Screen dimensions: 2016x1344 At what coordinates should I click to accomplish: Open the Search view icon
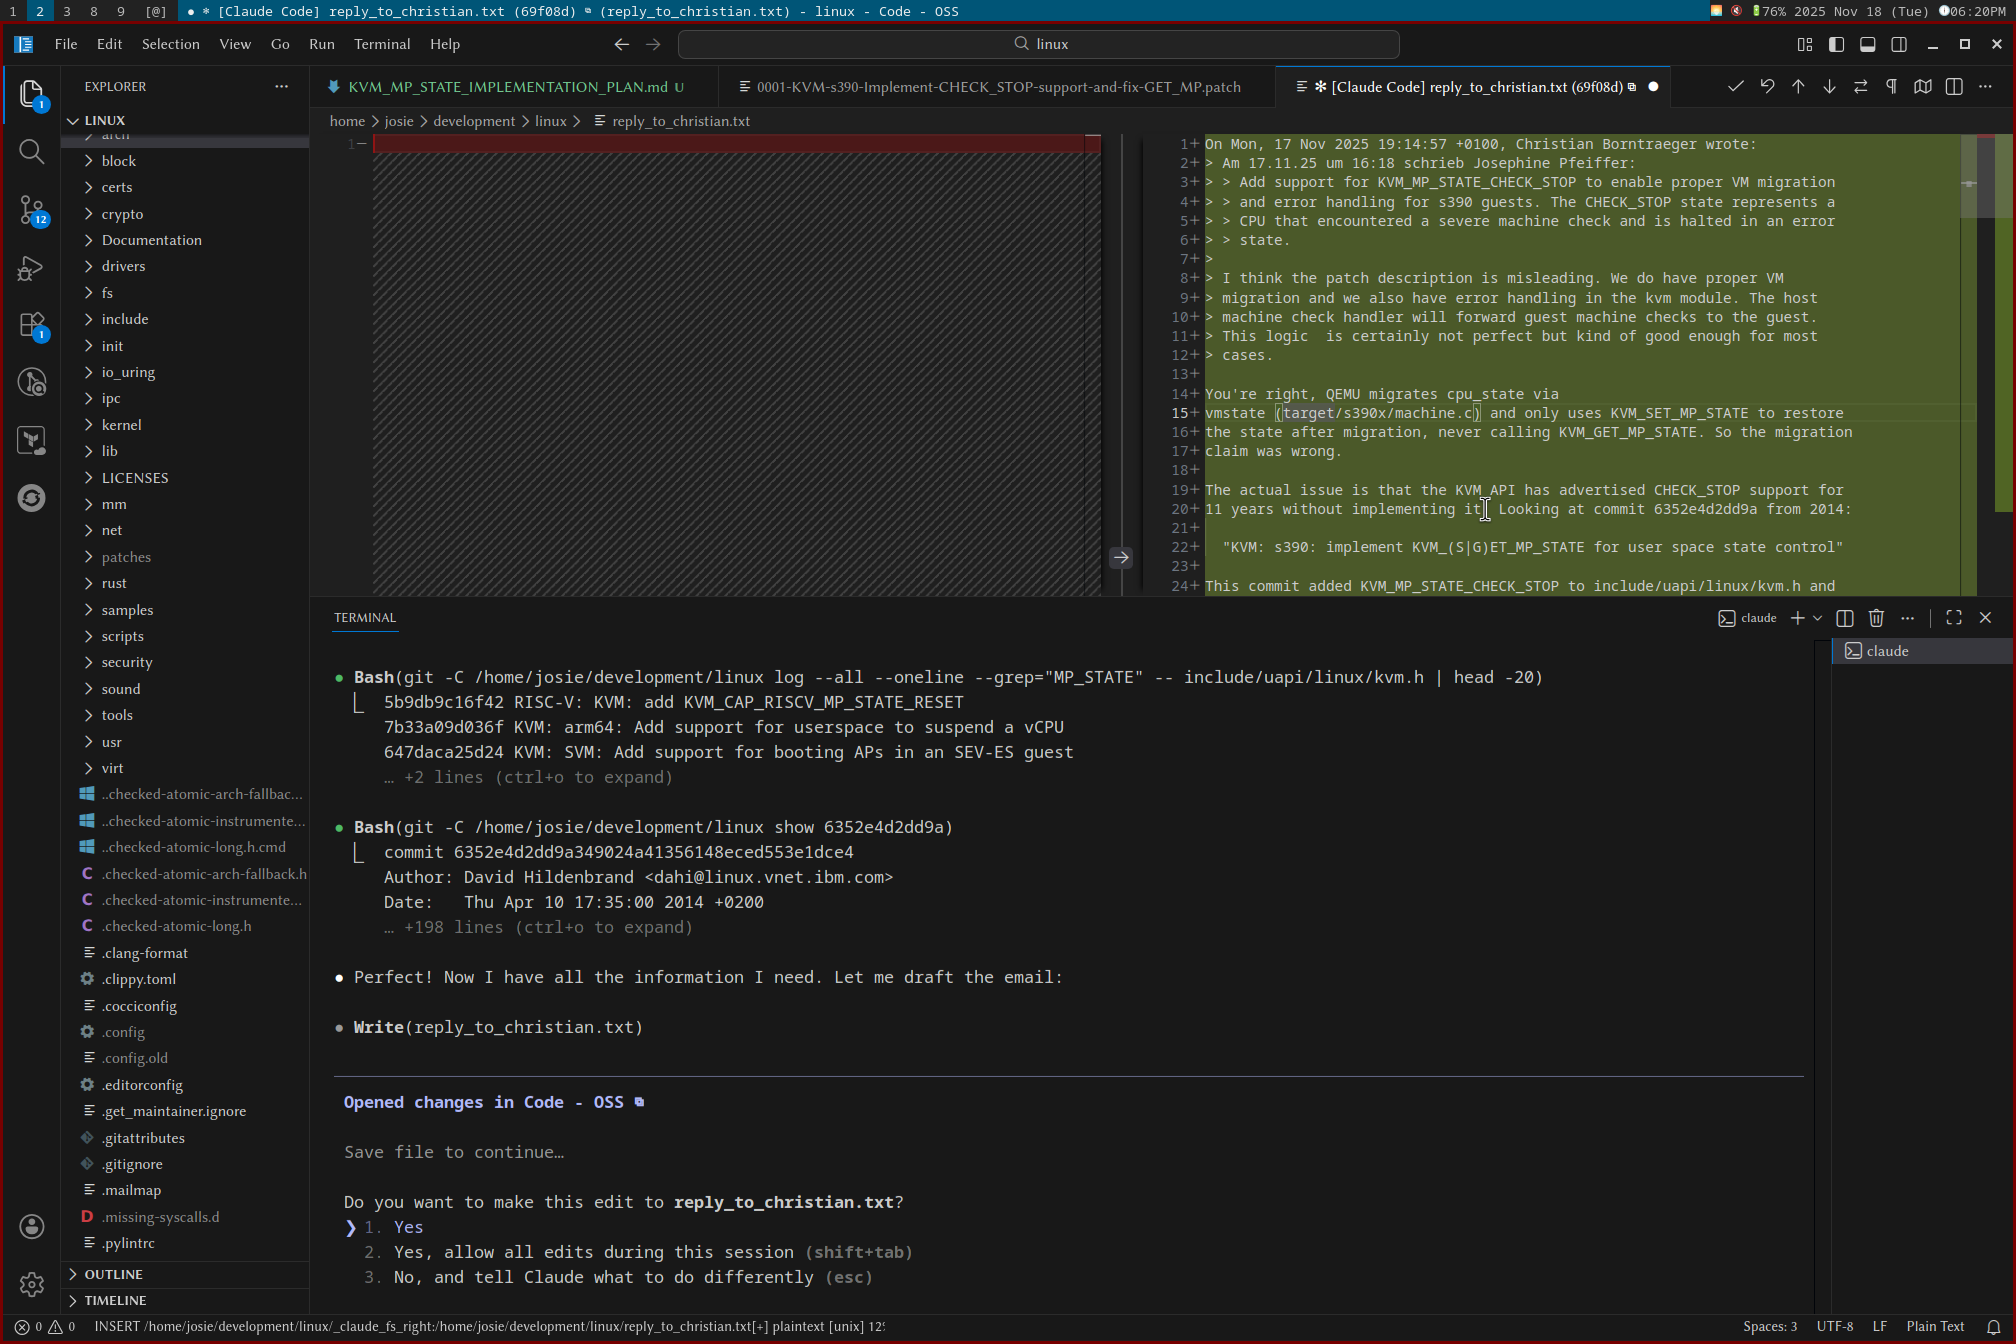pos(32,152)
